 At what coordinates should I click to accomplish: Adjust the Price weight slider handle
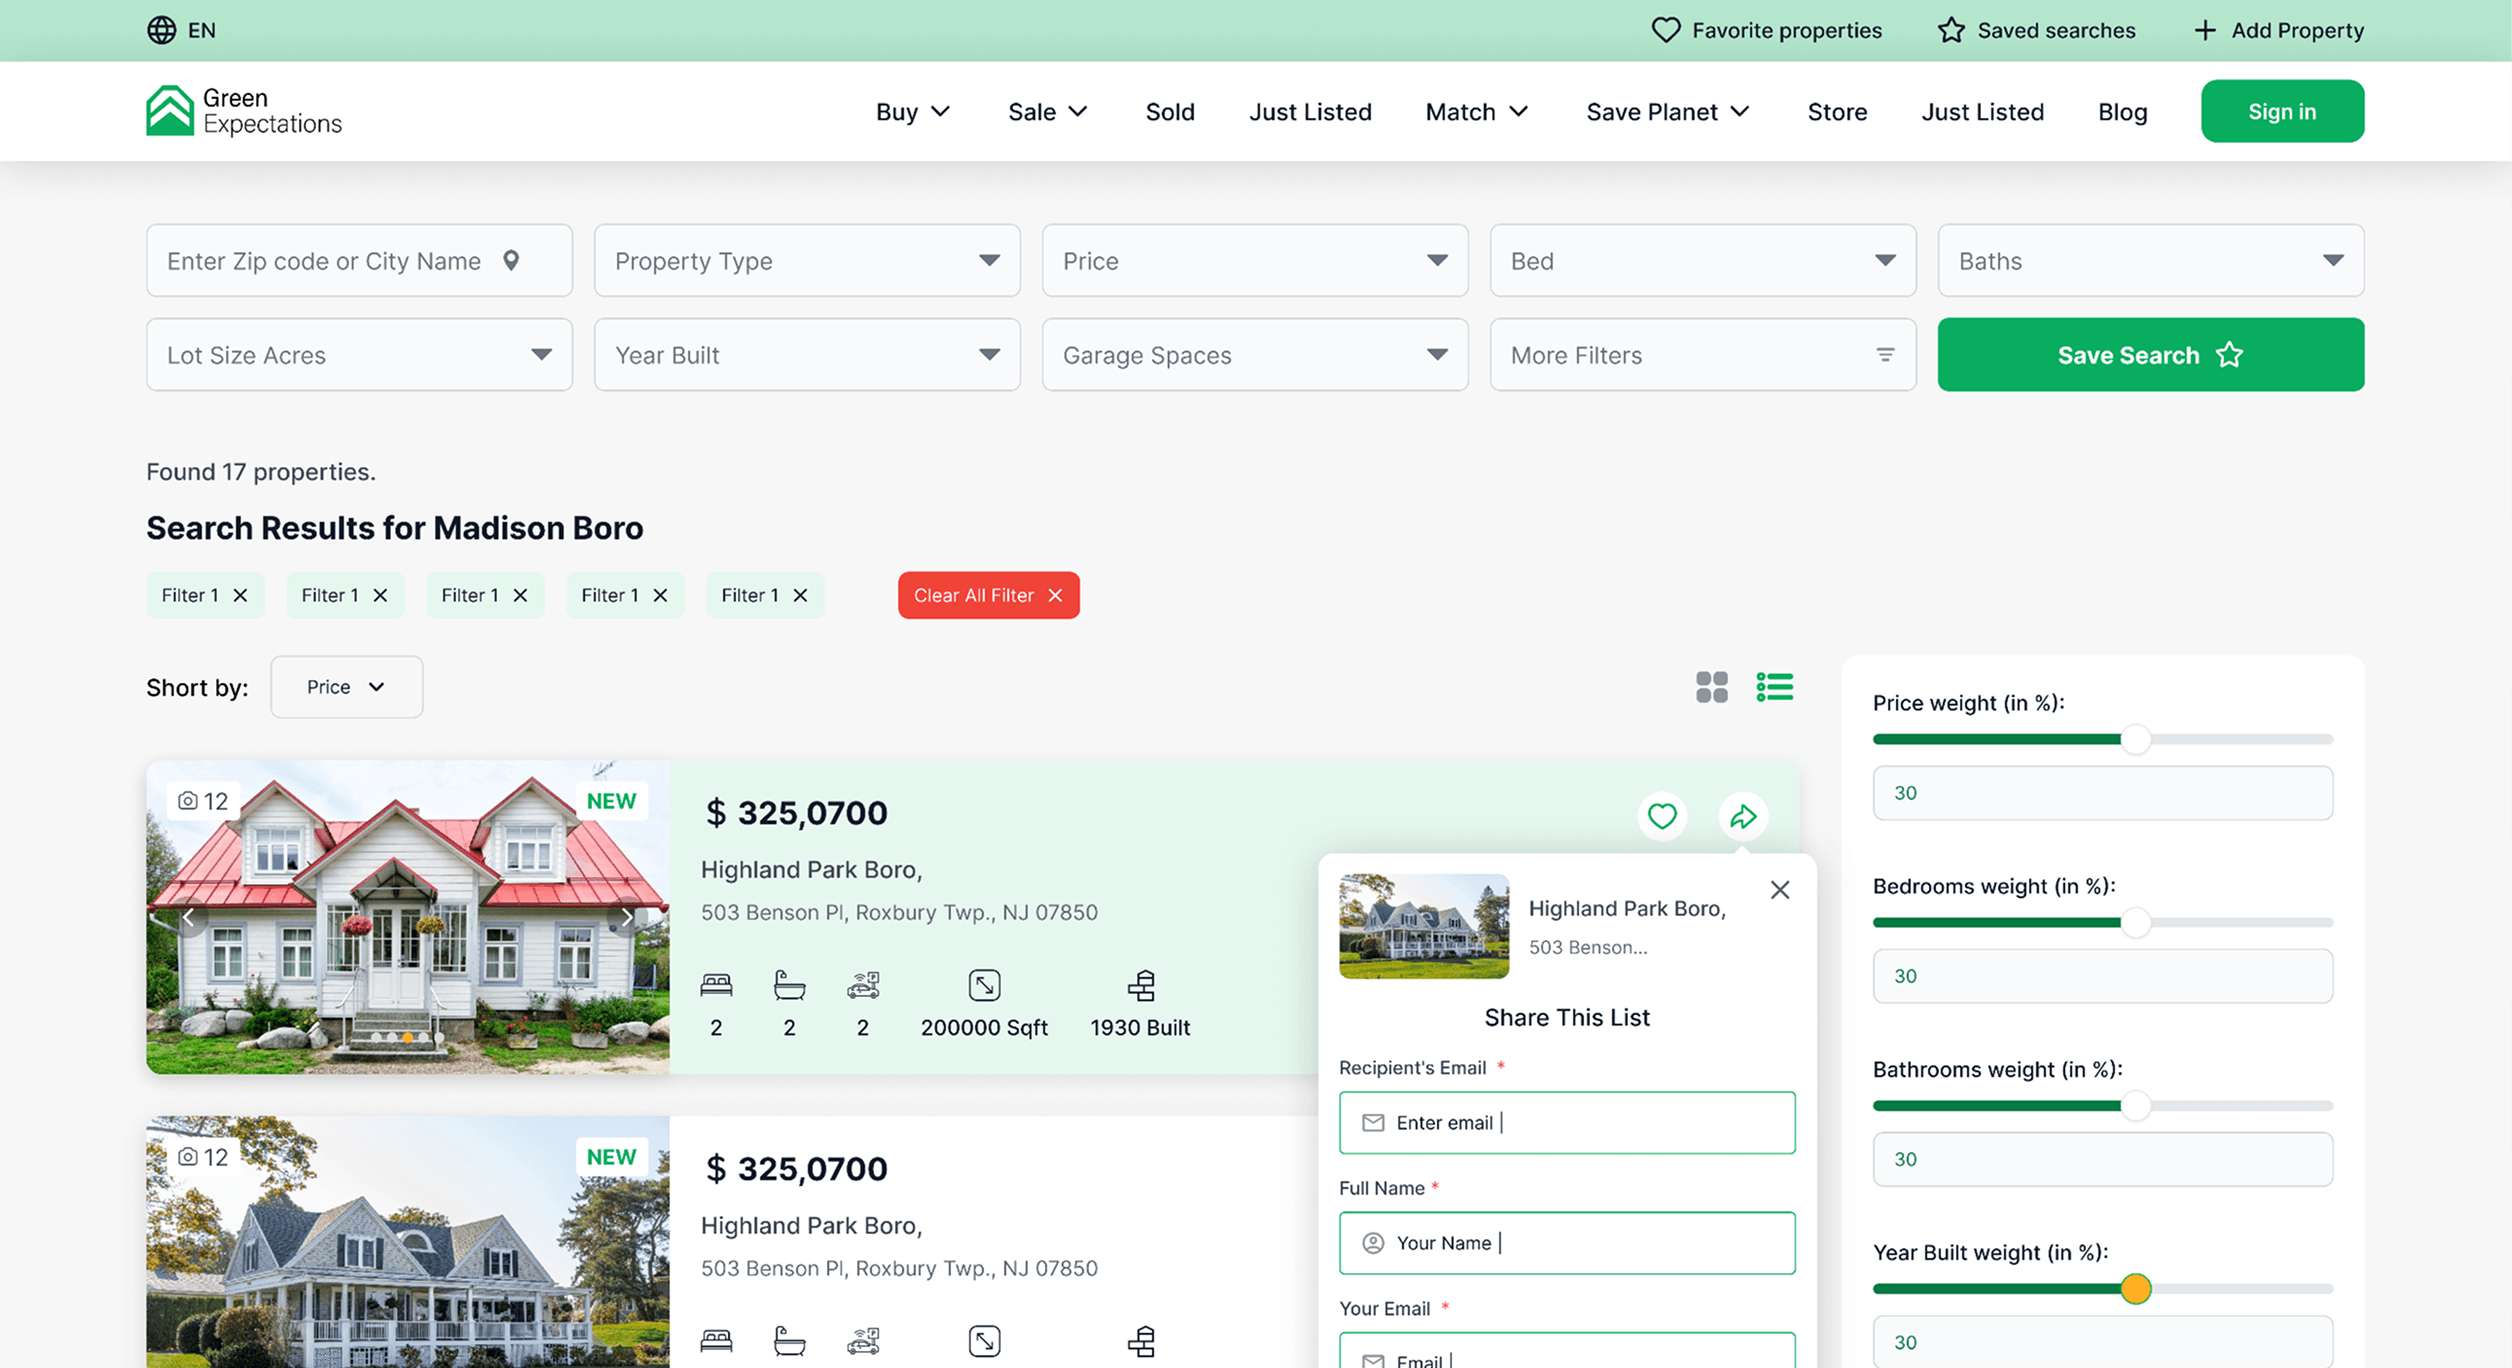point(2136,739)
